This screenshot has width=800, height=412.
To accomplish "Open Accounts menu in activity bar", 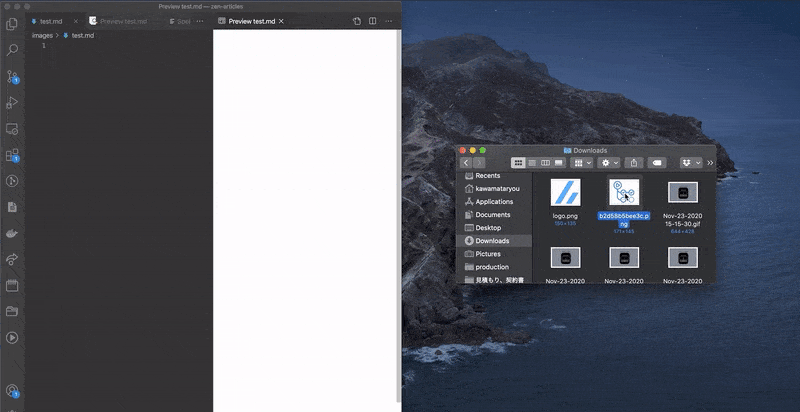I will point(12,391).
